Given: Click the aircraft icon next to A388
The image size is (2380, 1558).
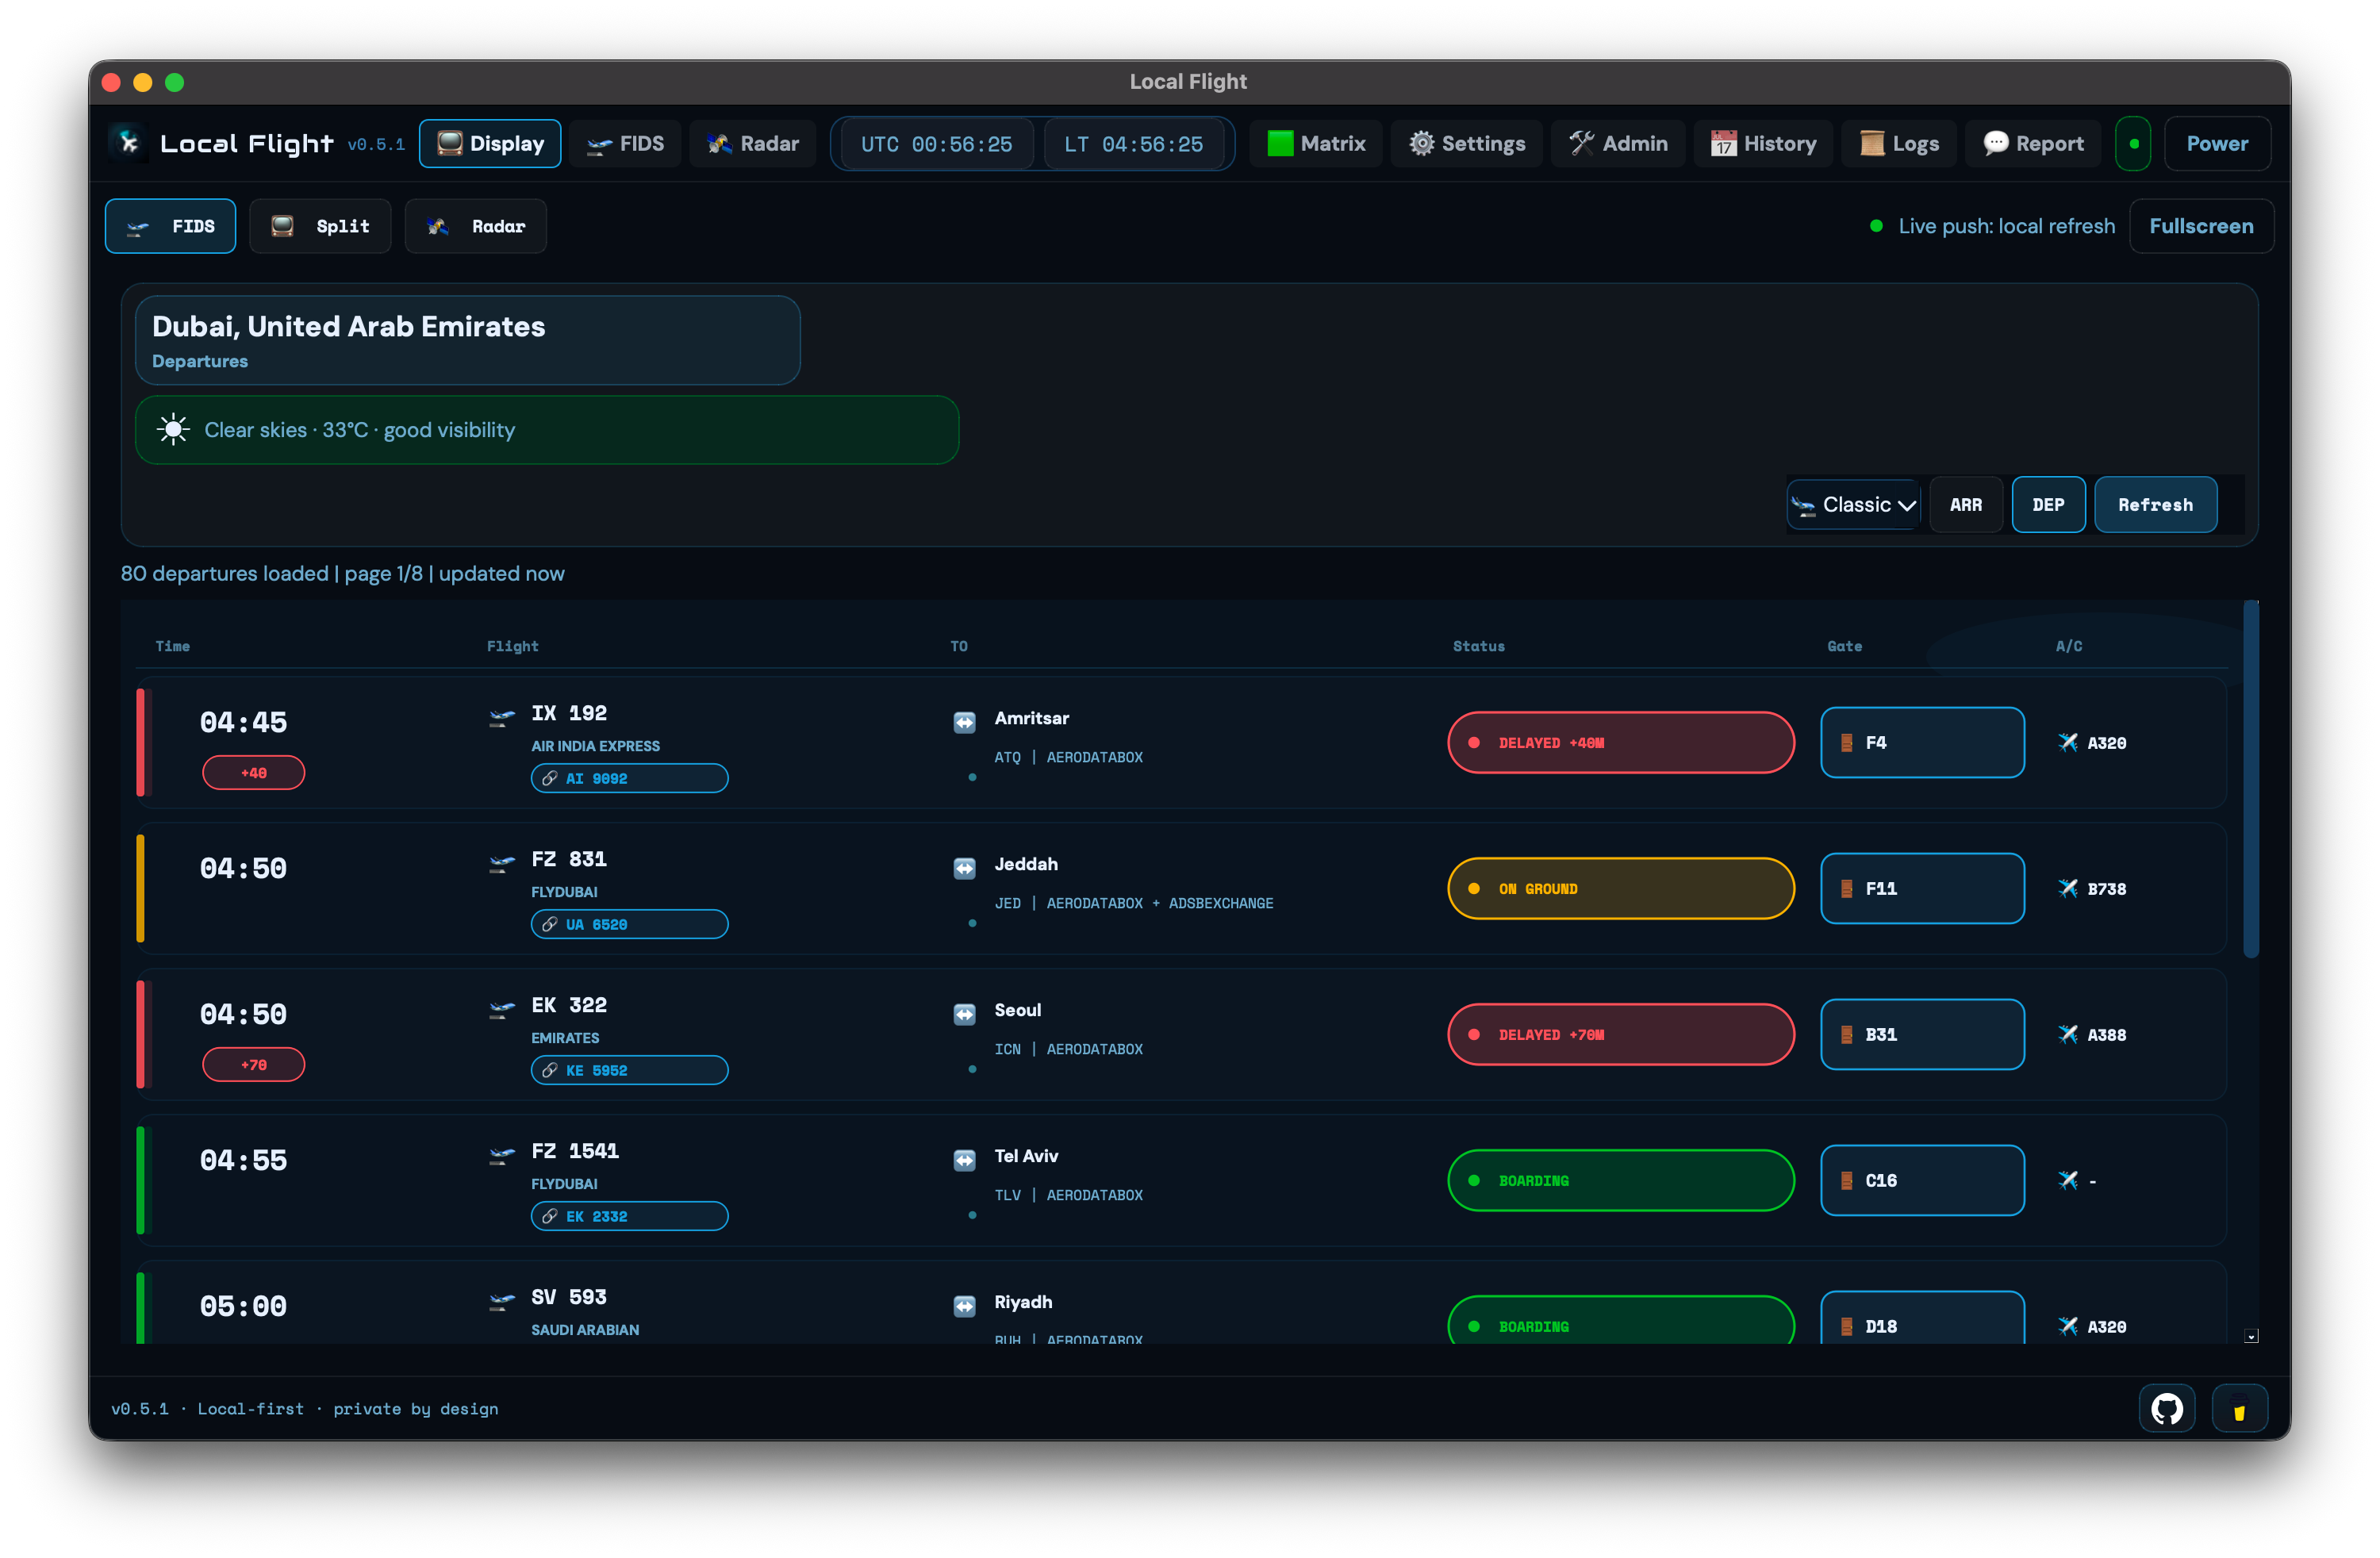Looking at the screenshot, I should 2068,1034.
